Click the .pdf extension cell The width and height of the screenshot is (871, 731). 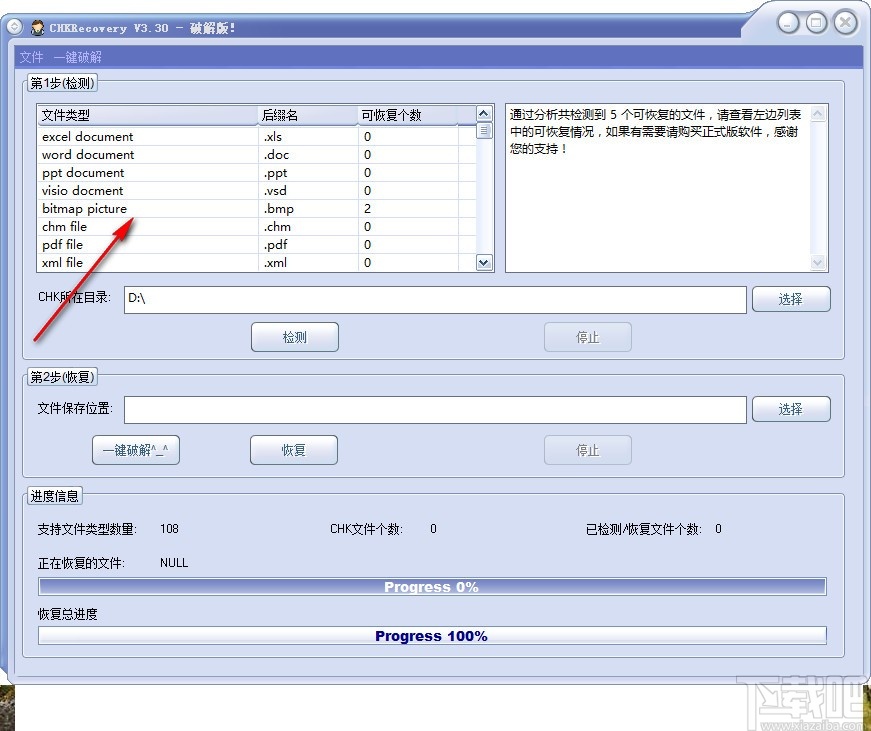[x=308, y=244]
